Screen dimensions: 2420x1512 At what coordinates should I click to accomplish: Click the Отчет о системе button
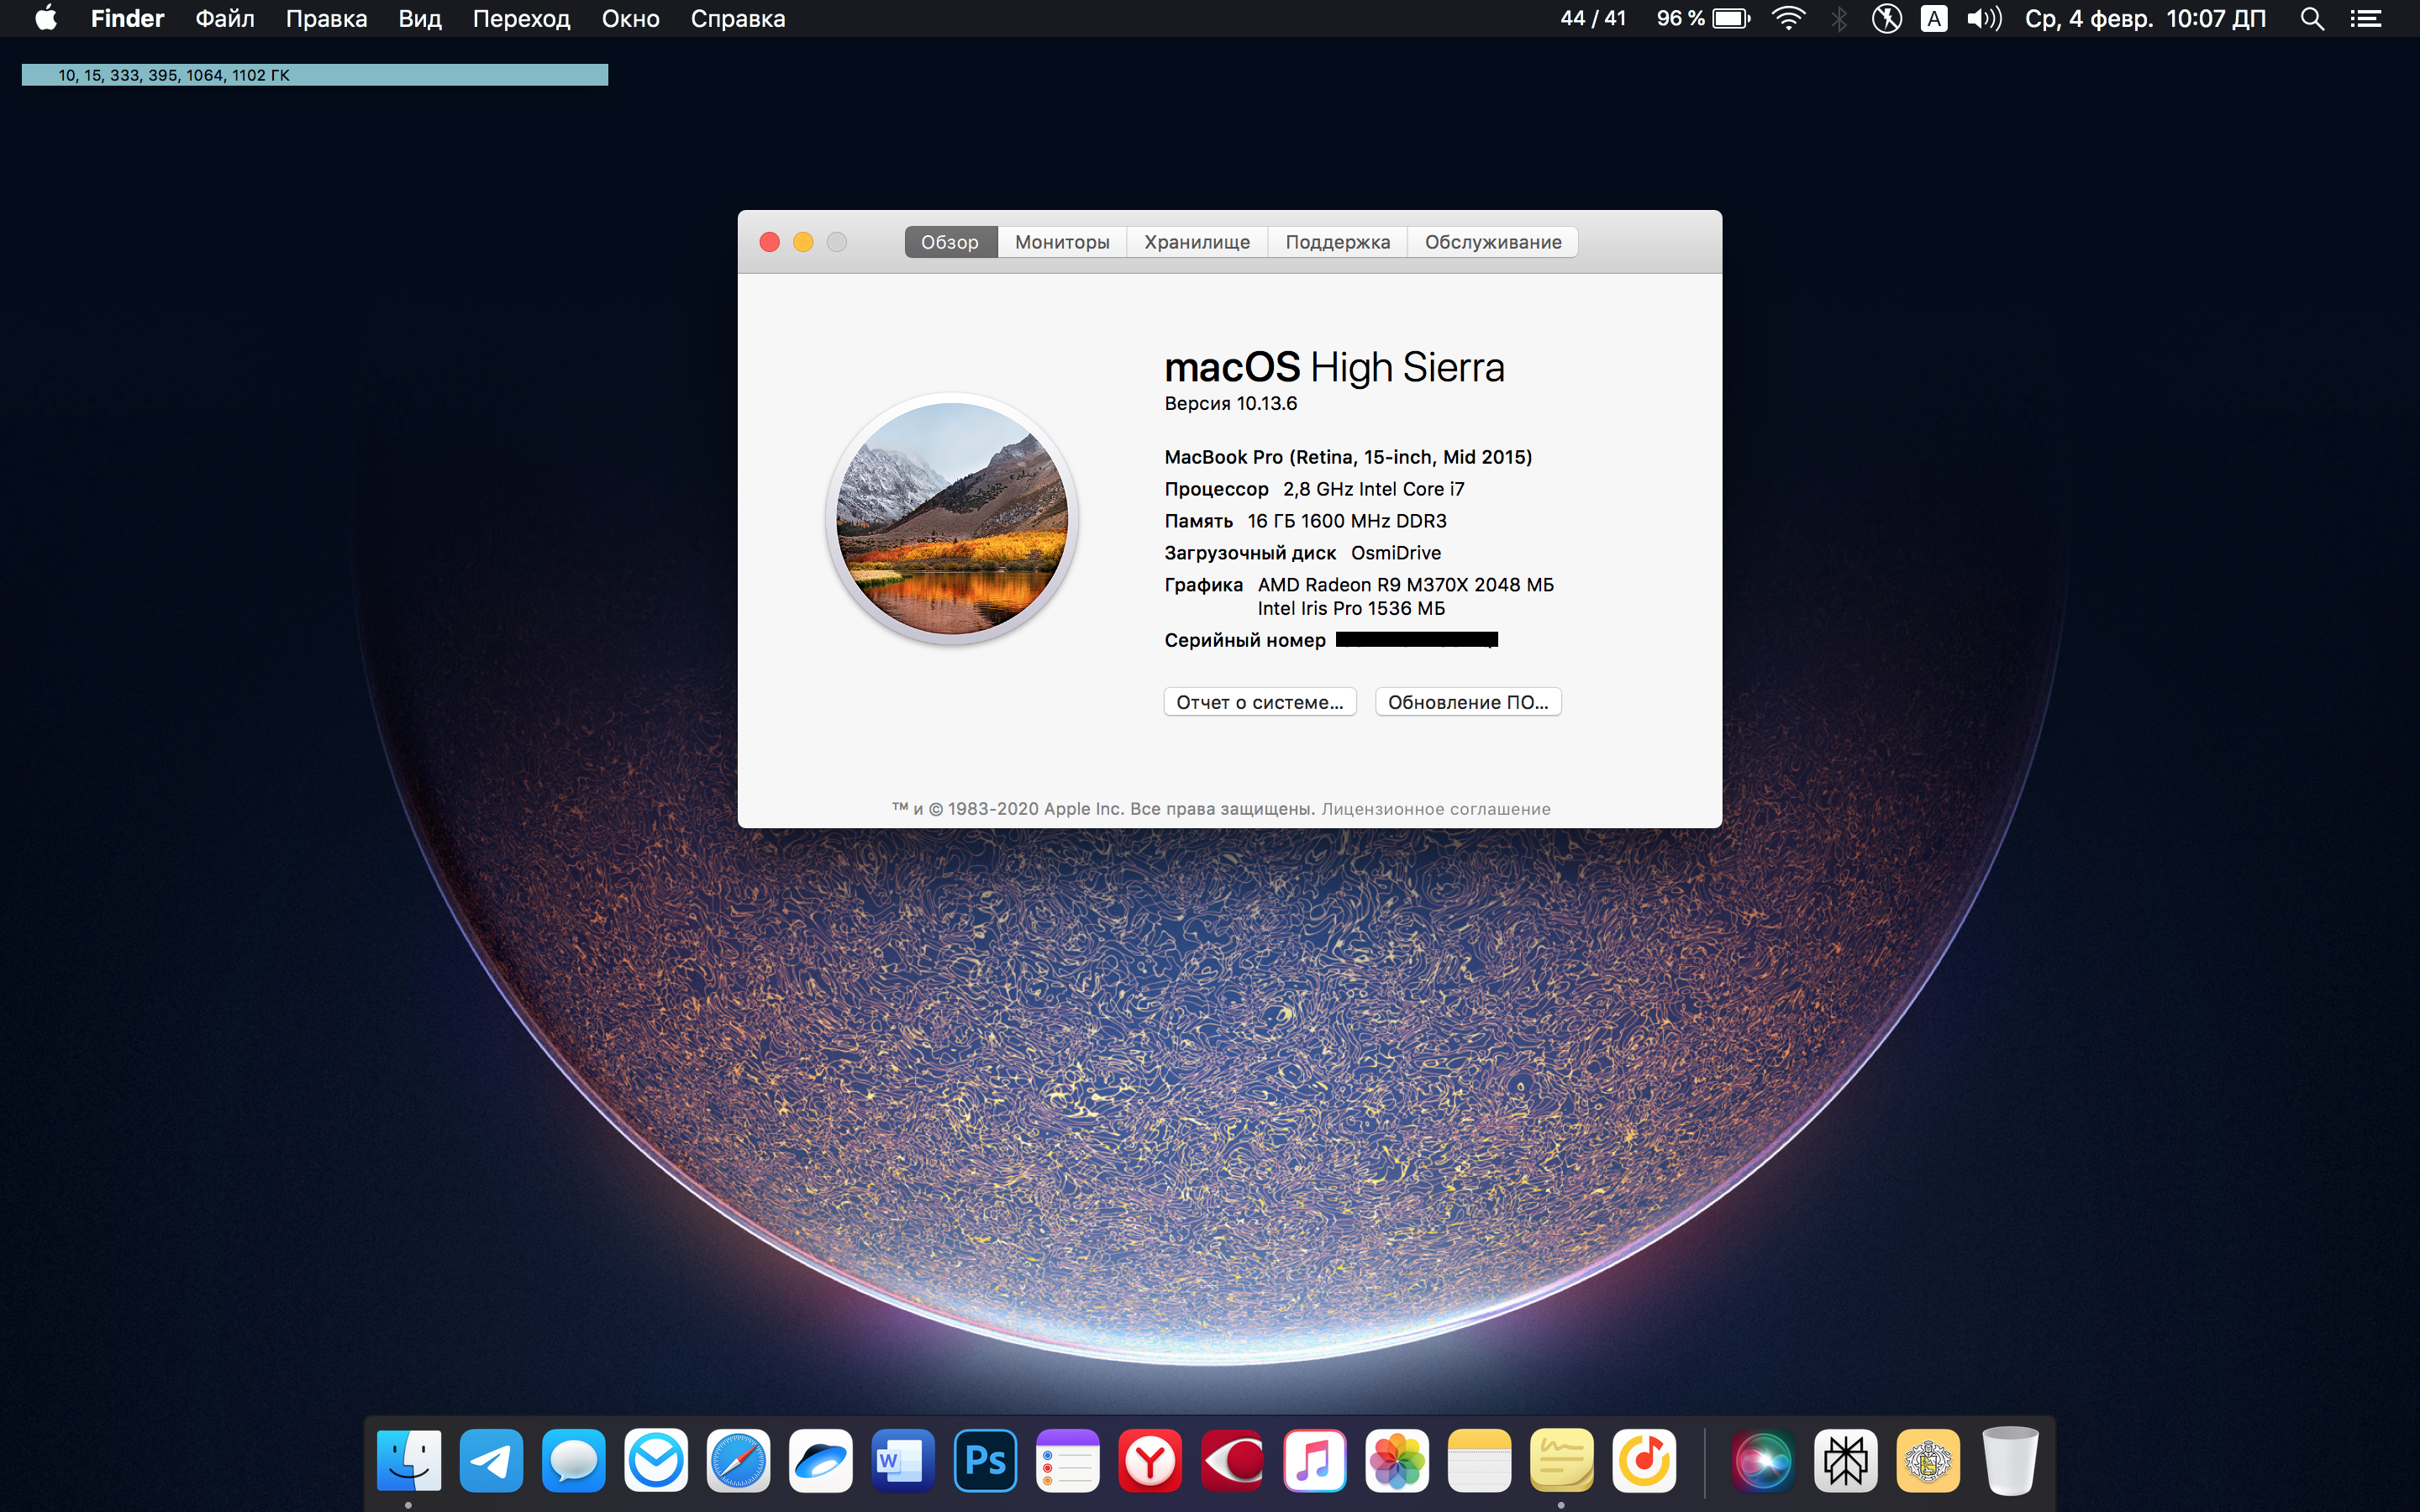1259,702
